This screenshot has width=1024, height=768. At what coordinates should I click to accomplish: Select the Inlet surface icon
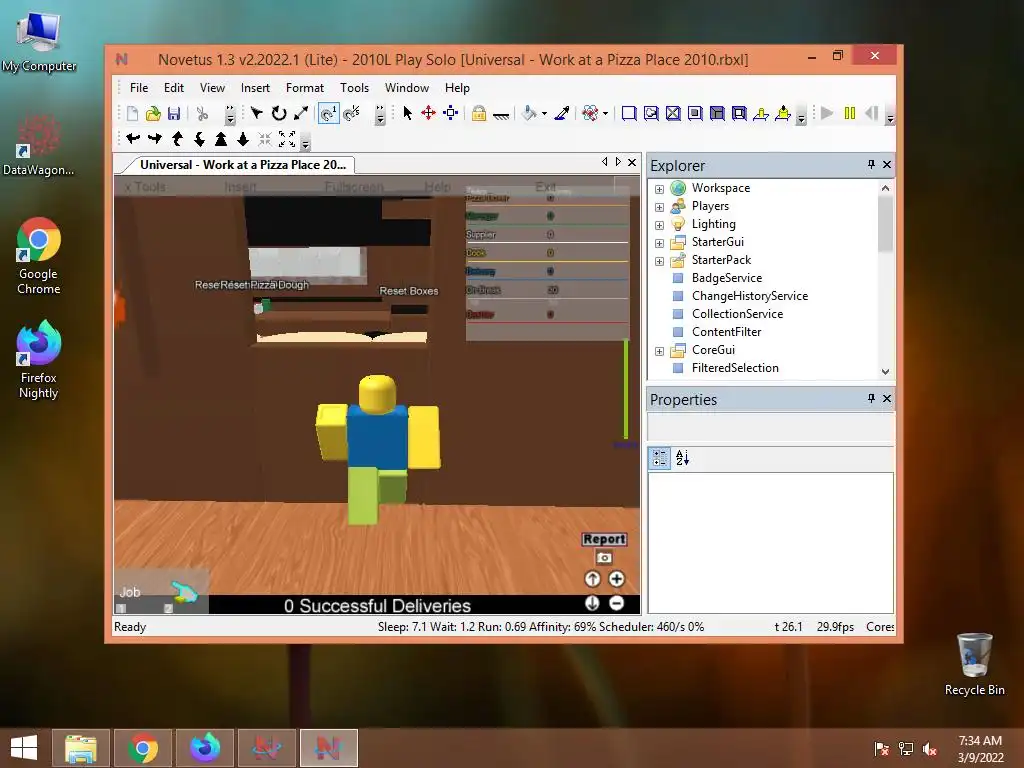point(717,114)
